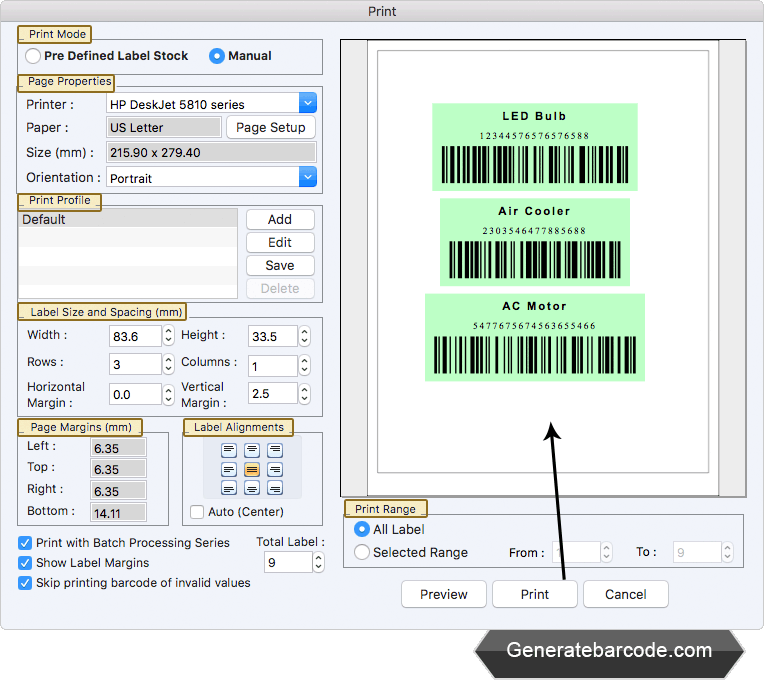The image size is (764, 681).
Task: Select top-center label alignment icon
Action: click(252, 450)
